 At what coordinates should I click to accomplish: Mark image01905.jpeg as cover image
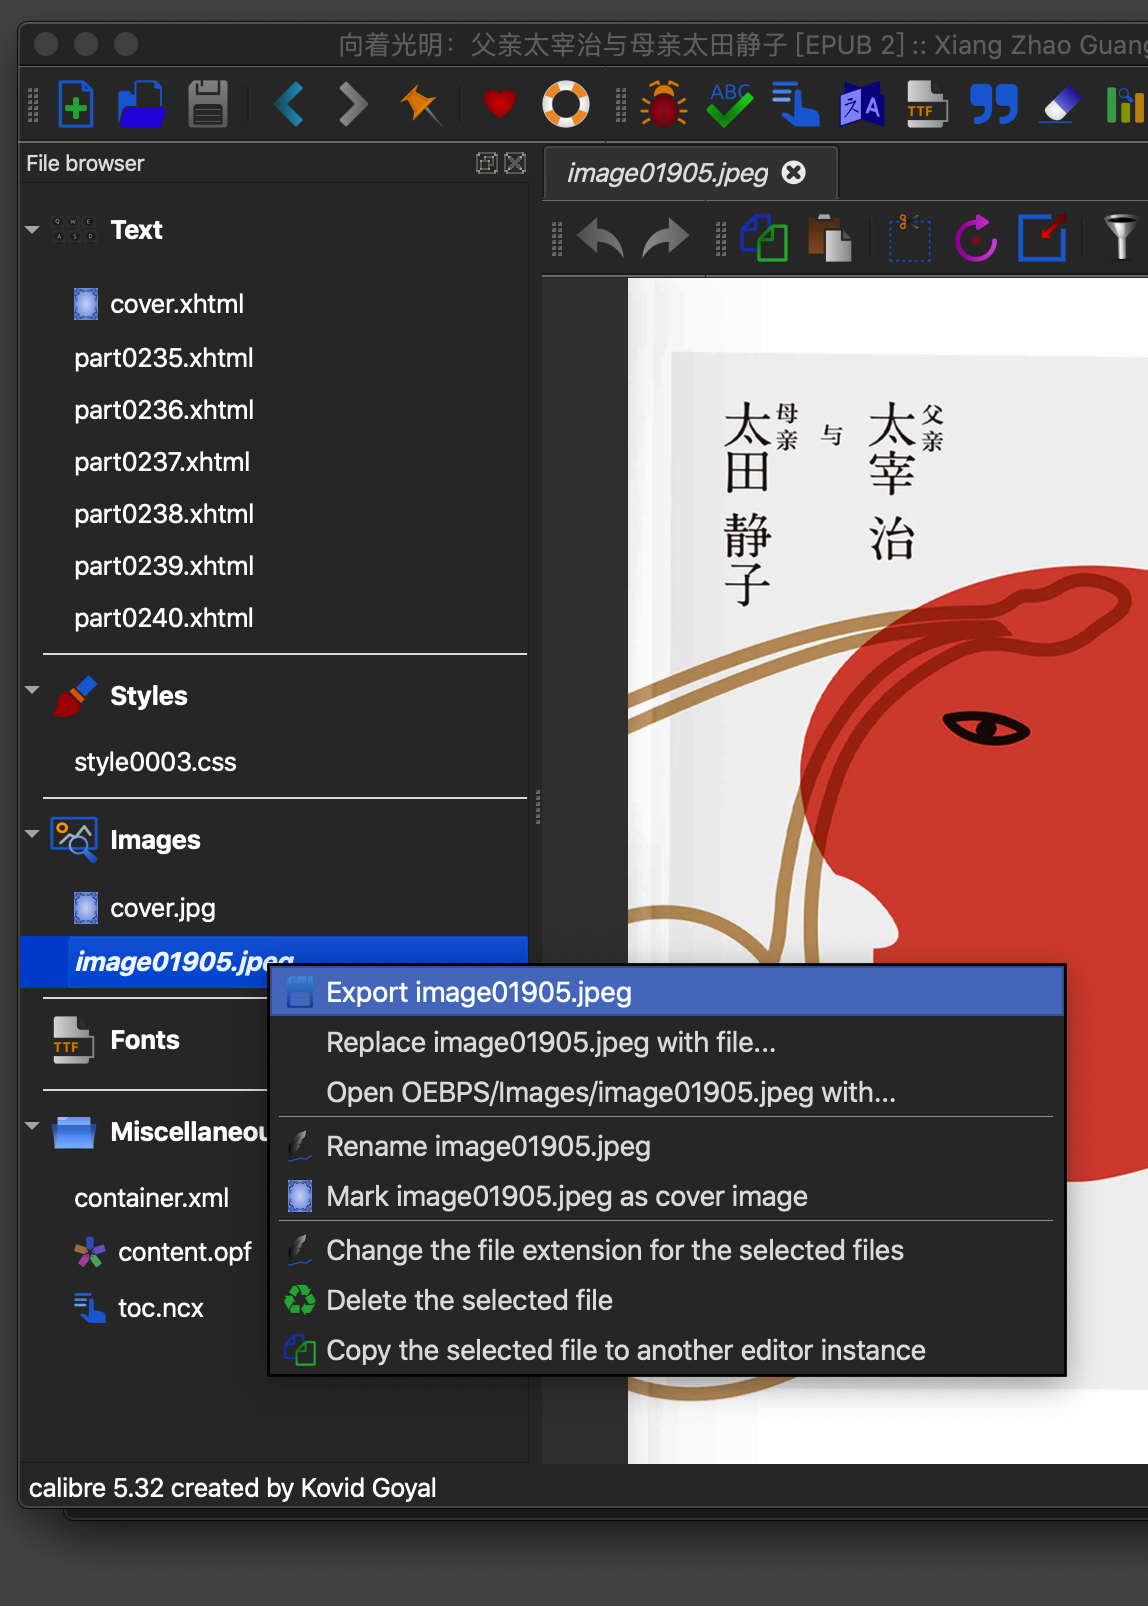pyautogui.click(x=667, y=1196)
